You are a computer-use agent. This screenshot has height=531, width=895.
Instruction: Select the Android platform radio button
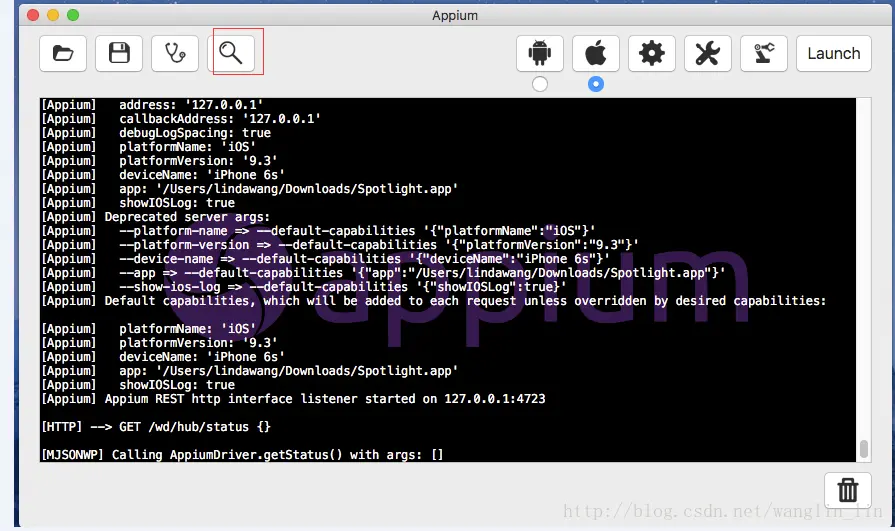[x=539, y=84]
